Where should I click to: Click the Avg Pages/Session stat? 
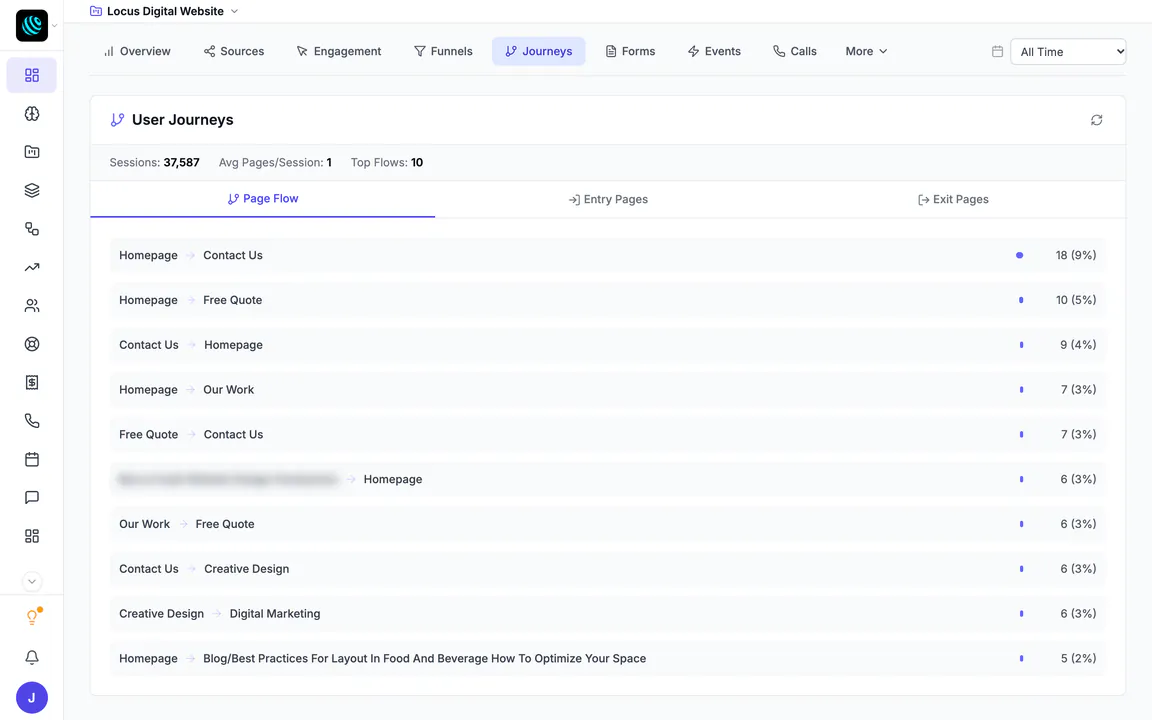coord(275,162)
